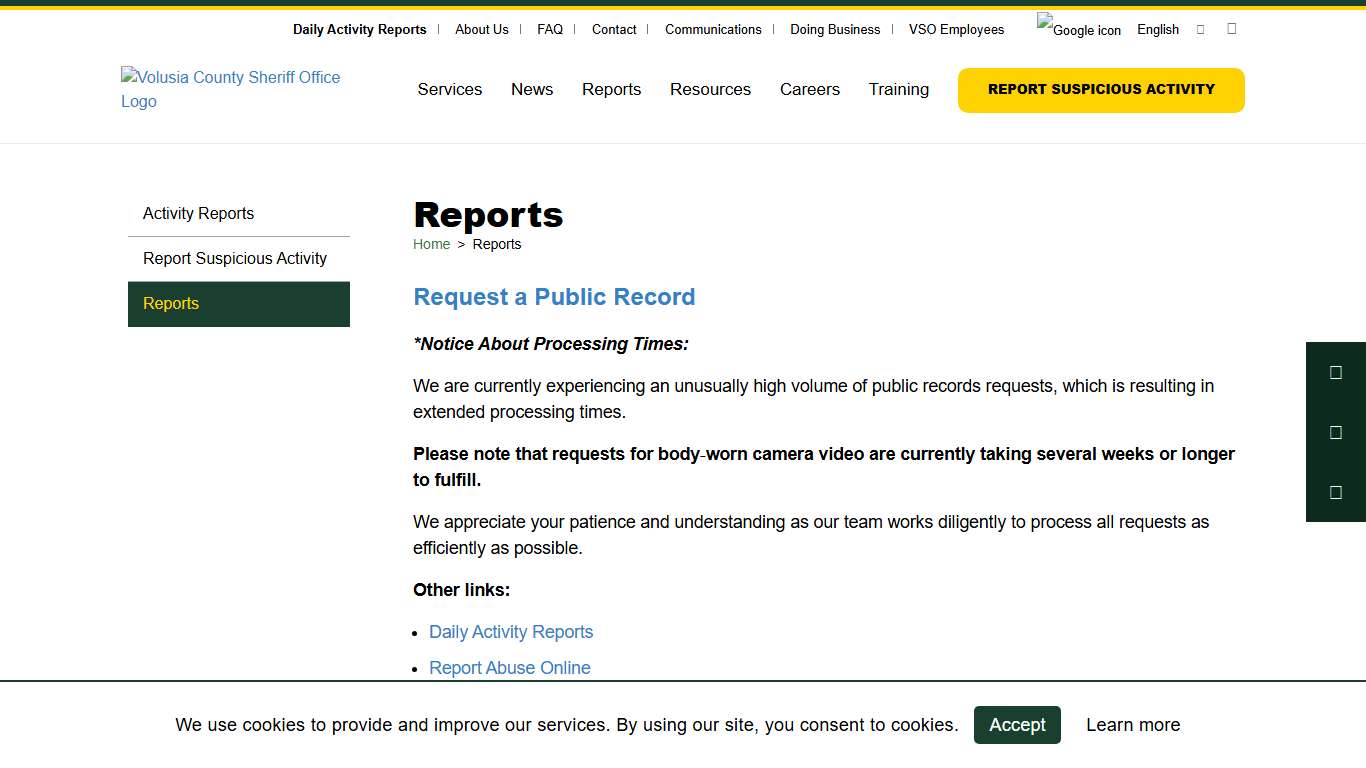Click the bottom icon on the dark right-side panel
This screenshot has width=1366, height=768.
click(1336, 492)
